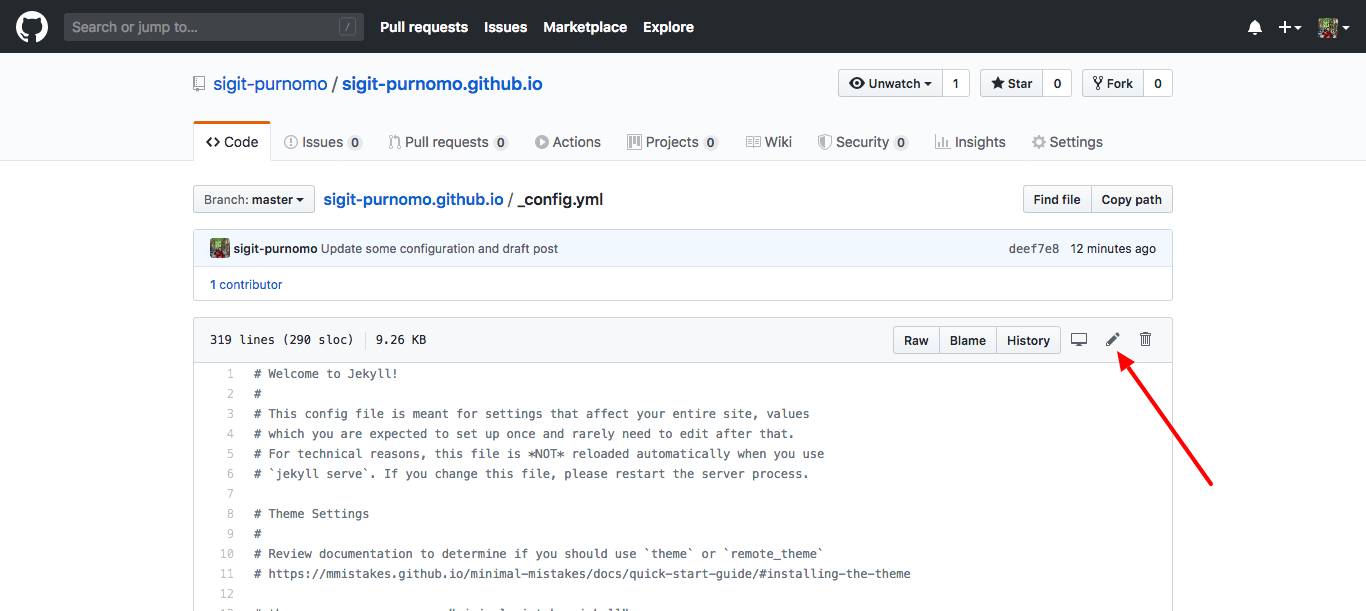Open Issues in top navigation
1366x611 pixels.
505,27
